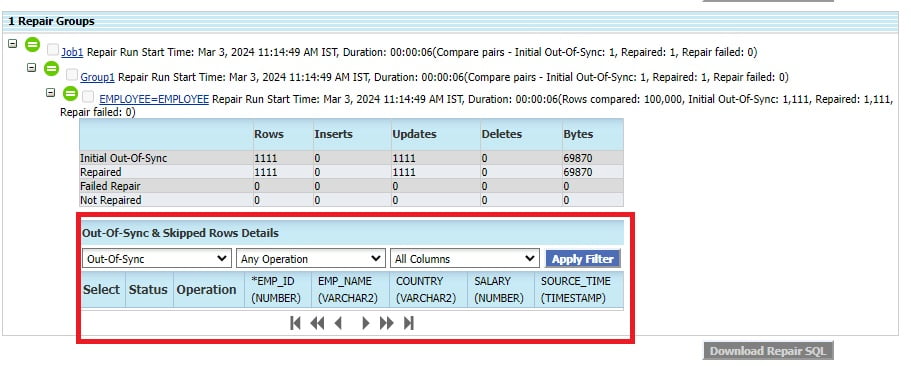911x366 pixels.
Task: Click the COUNTRY (VARCHAR2) column header
Action: (x=428, y=289)
